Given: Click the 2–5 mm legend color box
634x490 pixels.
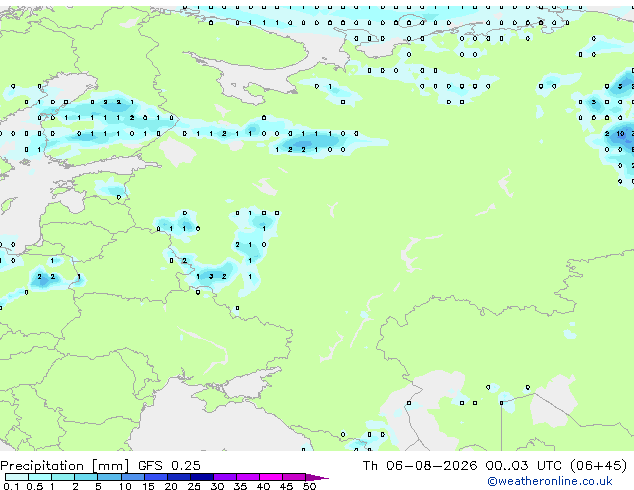Looking at the screenshot, I should pos(86,477).
